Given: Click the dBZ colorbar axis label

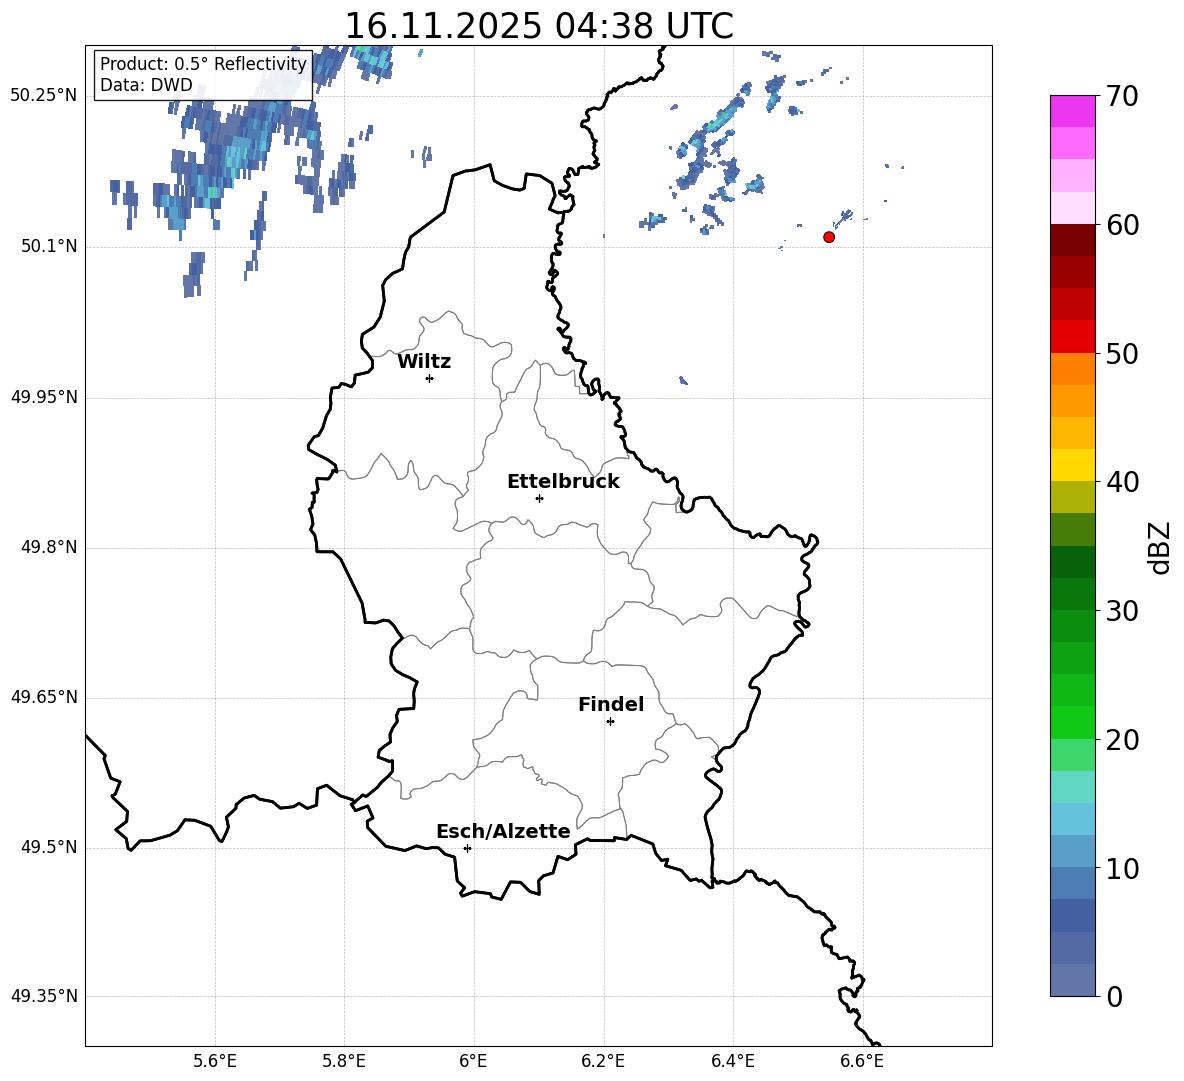Looking at the screenshot, I should [x=1160, y=547].
